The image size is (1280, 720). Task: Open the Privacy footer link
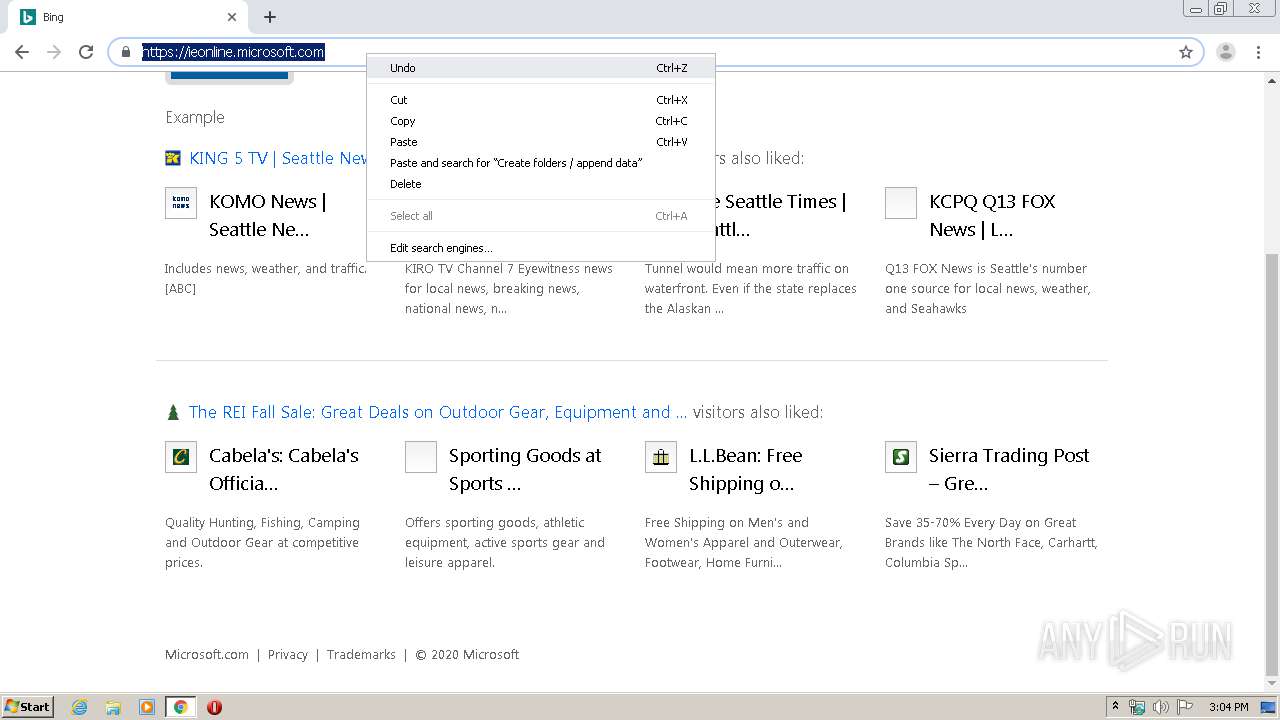click(288, 655)
